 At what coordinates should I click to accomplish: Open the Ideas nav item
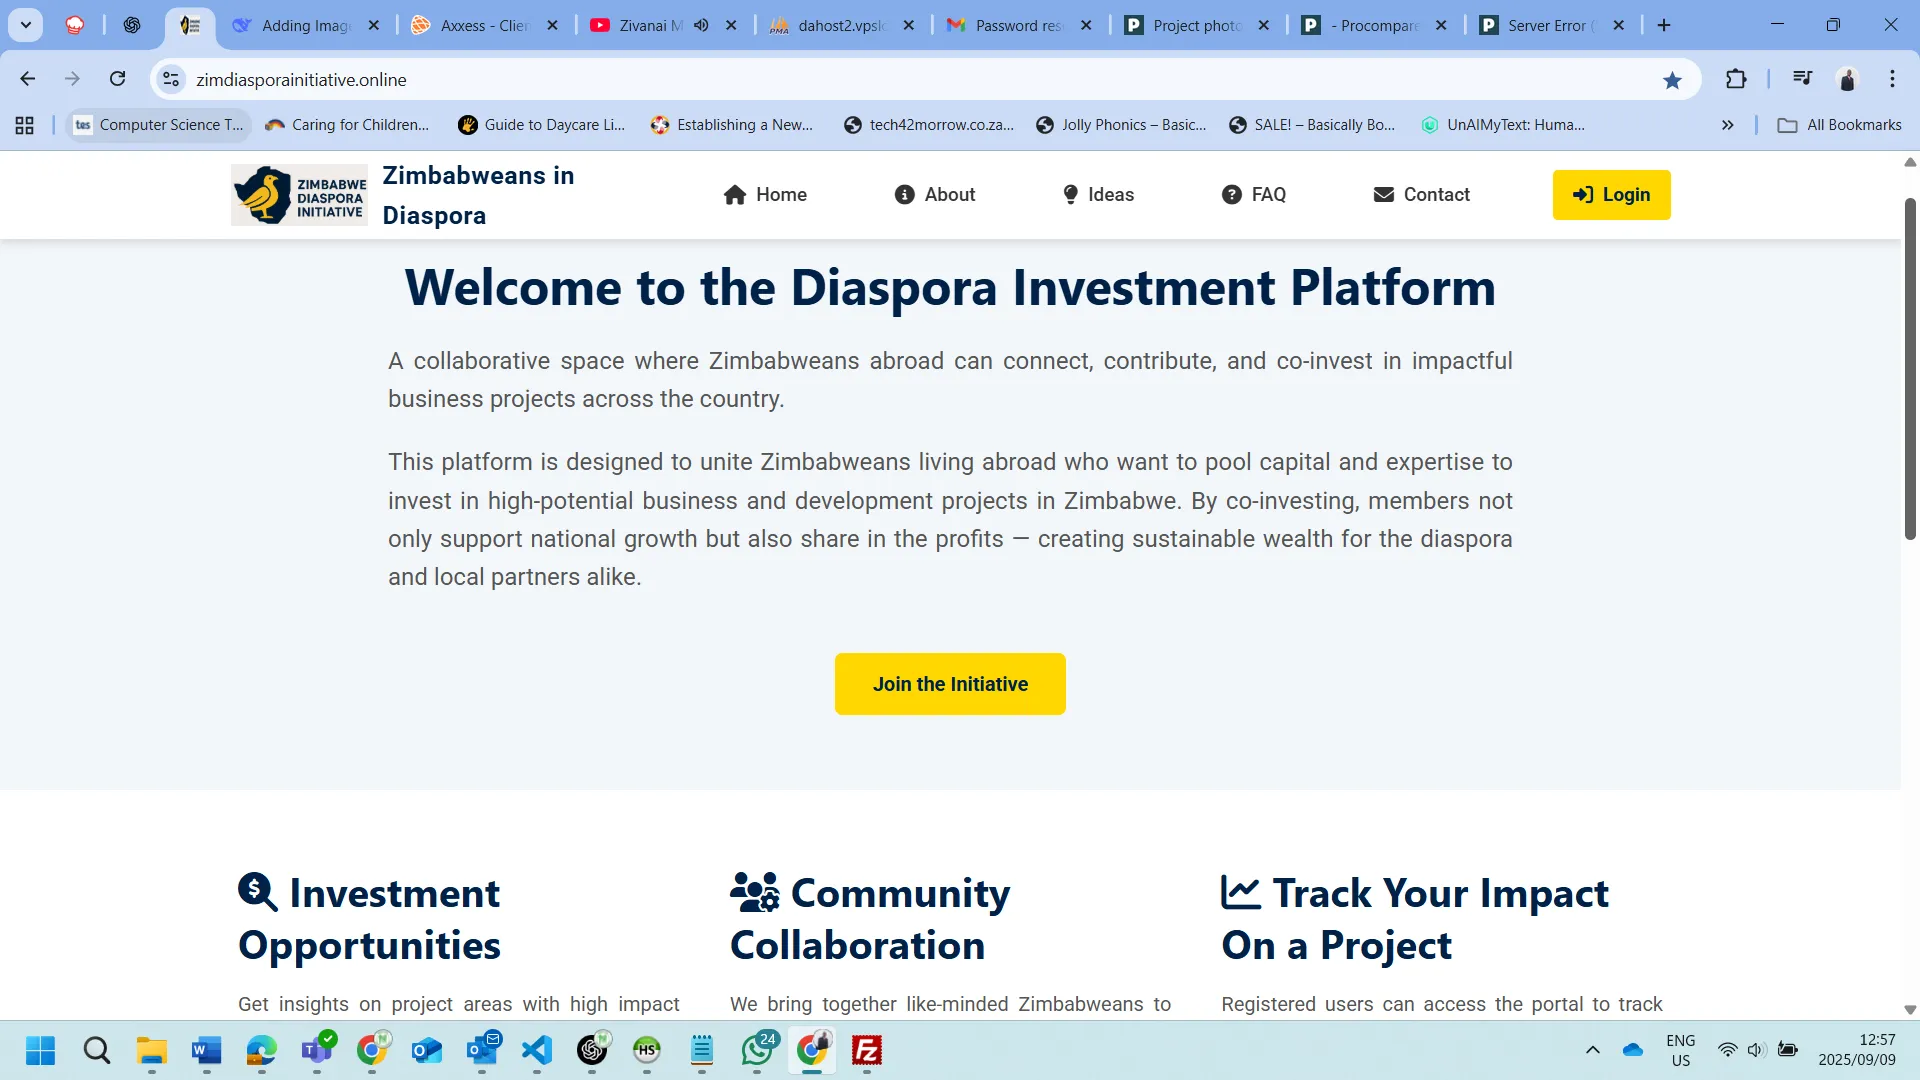click(1097, 195)
